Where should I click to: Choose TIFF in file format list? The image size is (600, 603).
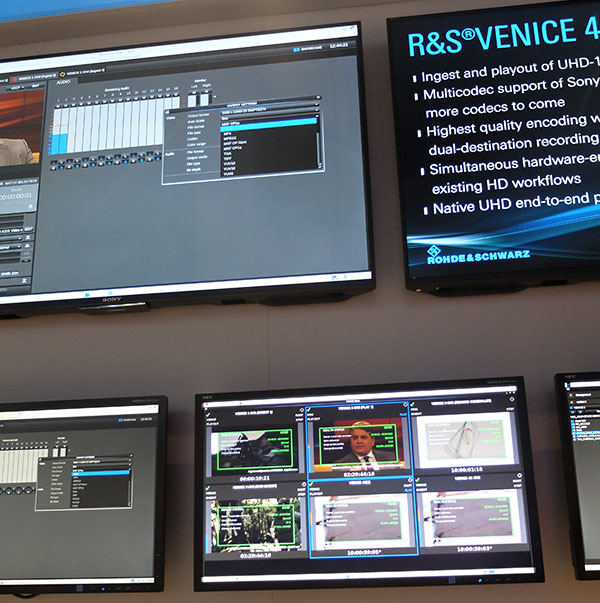point(228,158)
